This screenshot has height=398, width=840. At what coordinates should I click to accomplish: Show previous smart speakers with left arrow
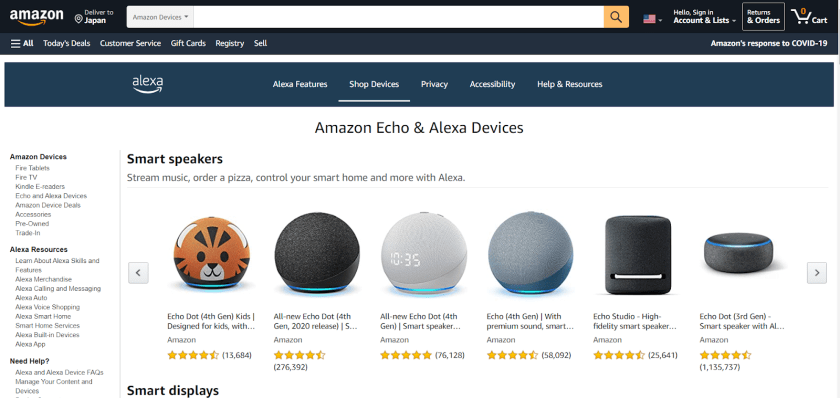[138, 273]
